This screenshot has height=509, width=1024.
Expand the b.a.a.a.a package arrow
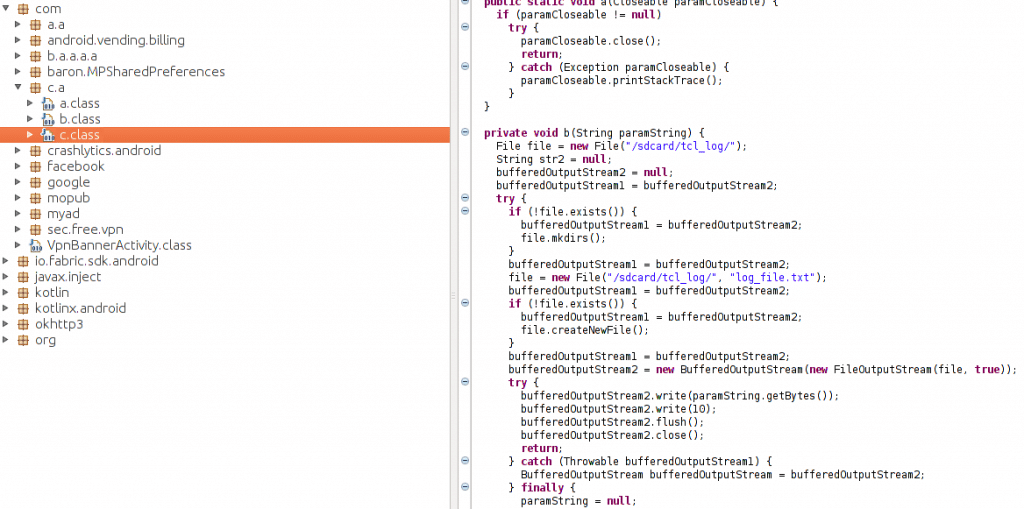pos(18,56)
